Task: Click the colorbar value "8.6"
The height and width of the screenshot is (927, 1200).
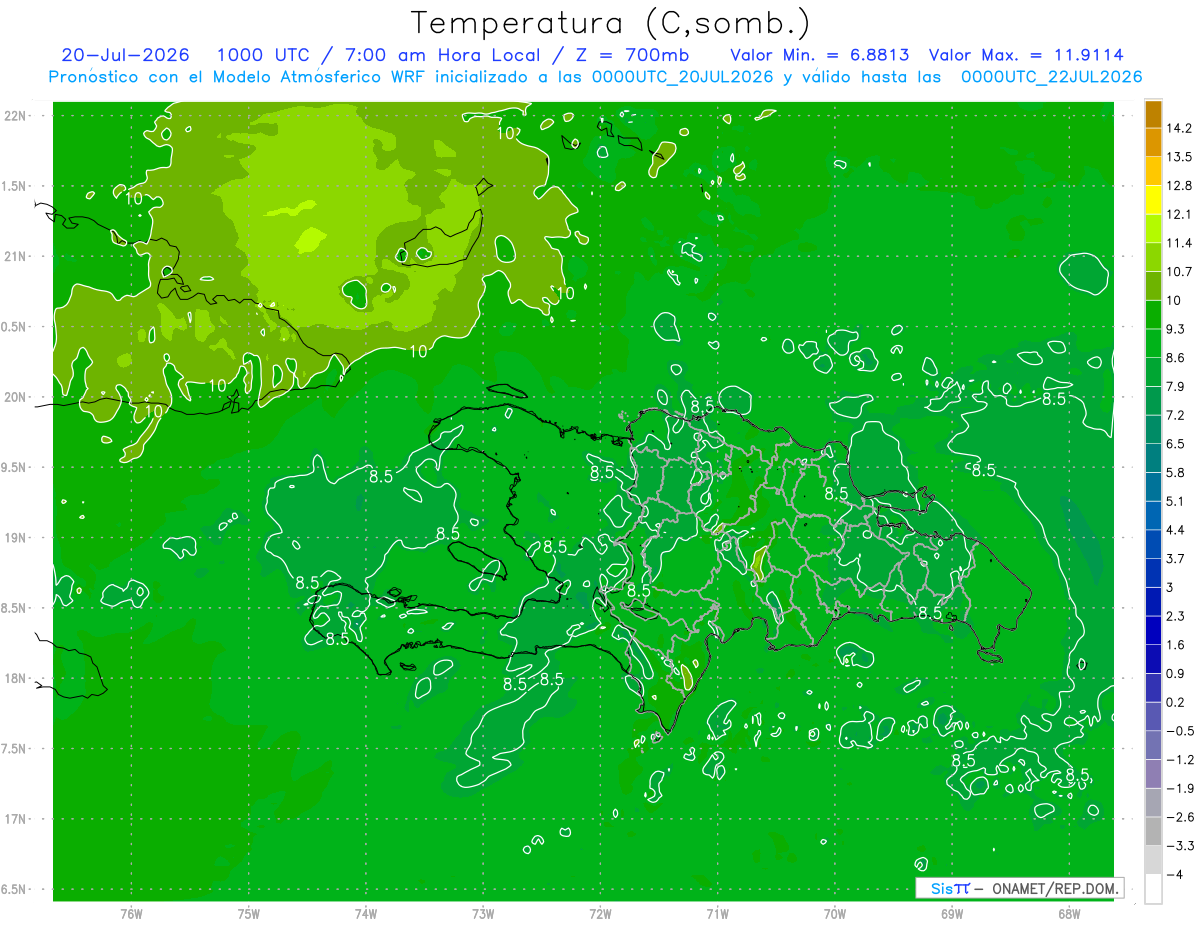Action: click(x=1177, y=357)
